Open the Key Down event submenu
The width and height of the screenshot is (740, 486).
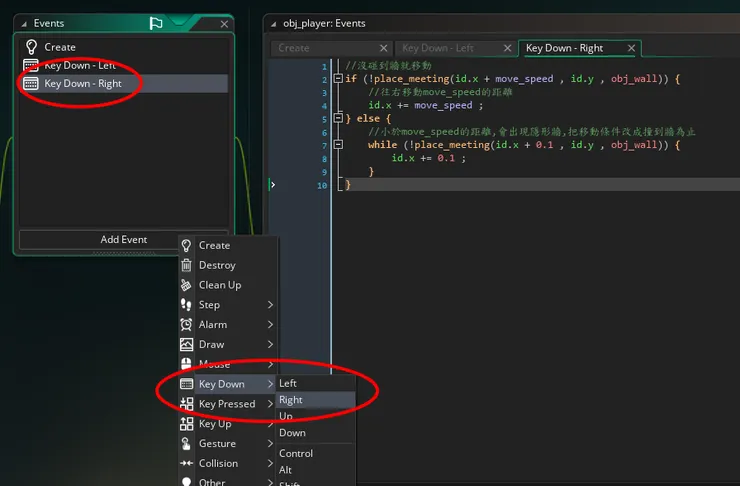[x=228, y=384]
